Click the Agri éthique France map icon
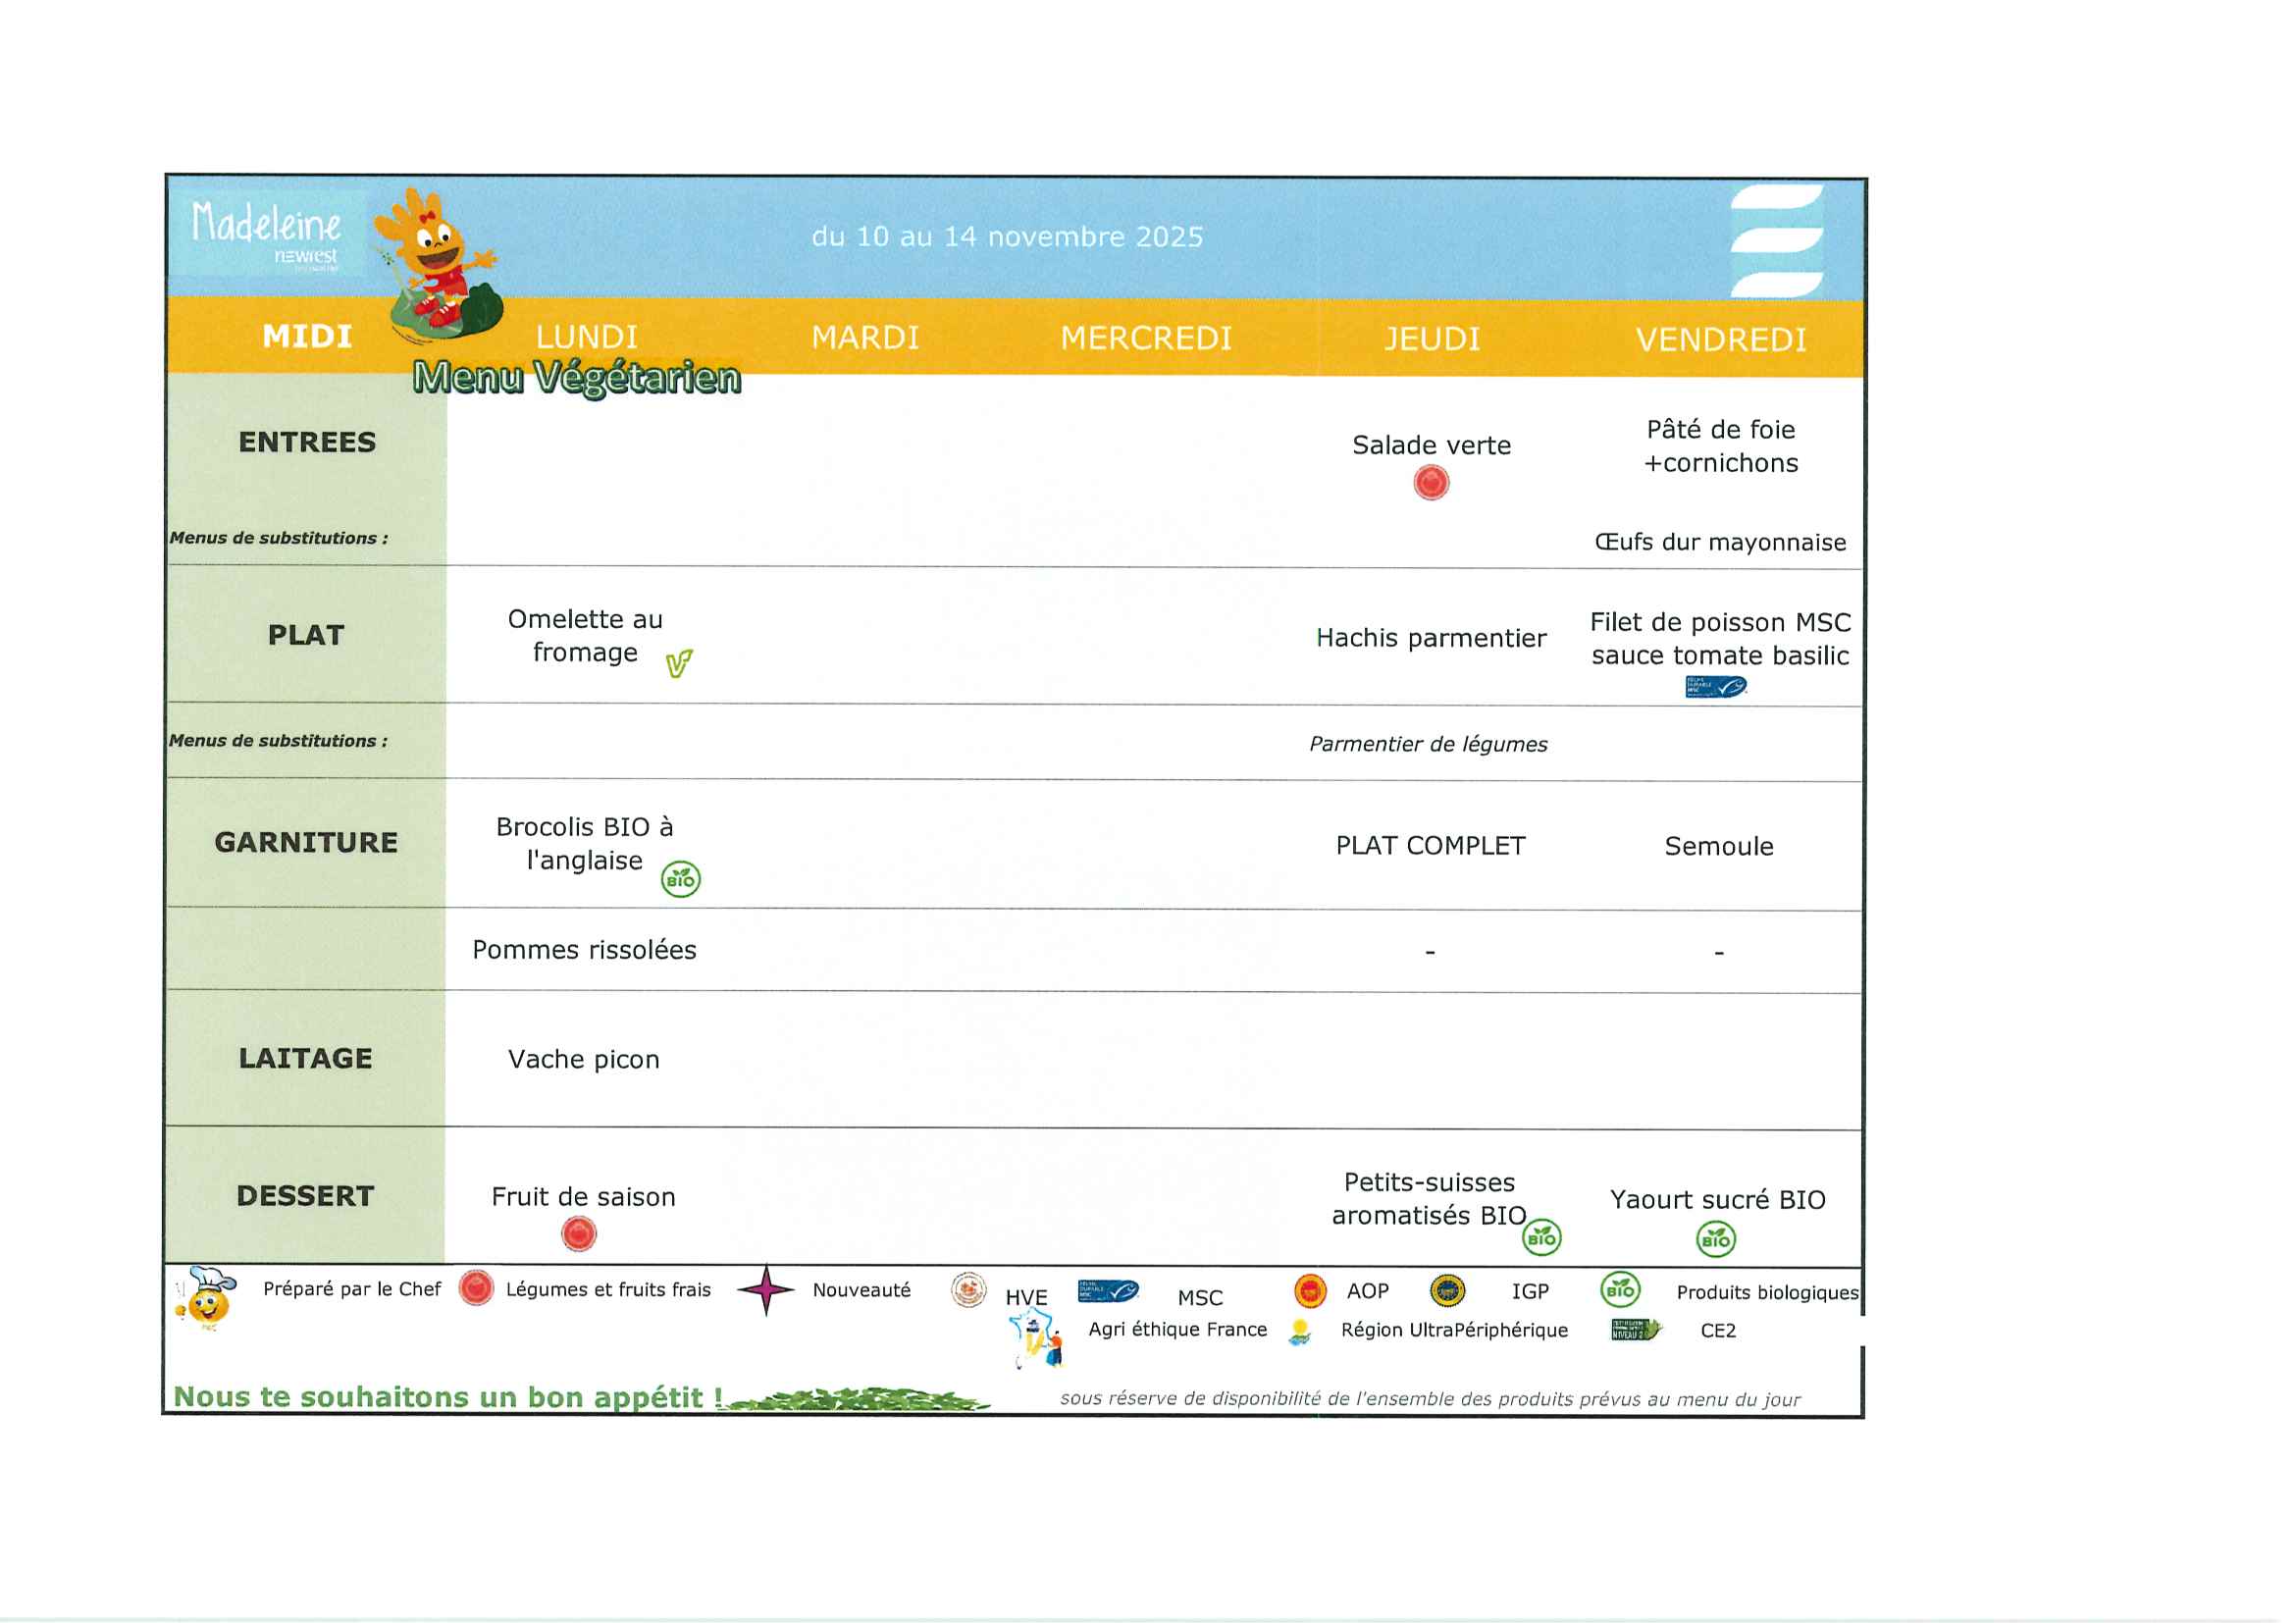 tap(1036, 1340)
